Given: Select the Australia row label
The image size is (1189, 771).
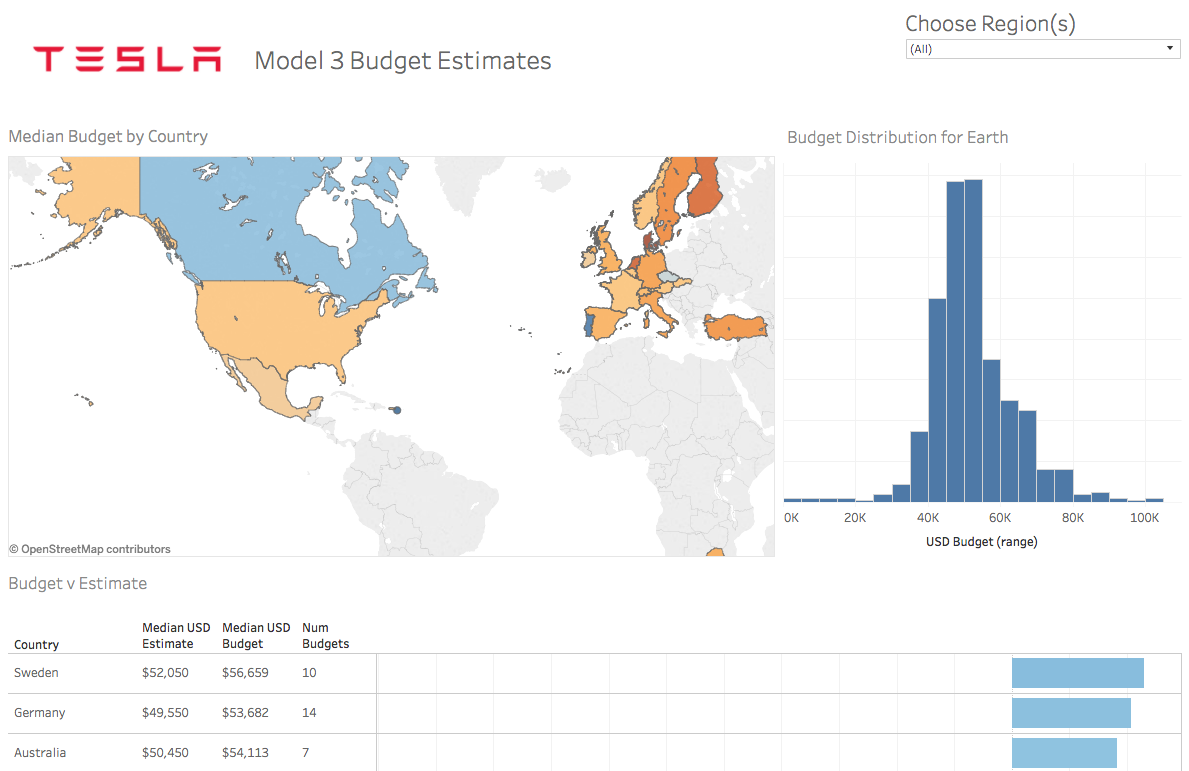Looking at the screenshot, I should pos(40,753).
